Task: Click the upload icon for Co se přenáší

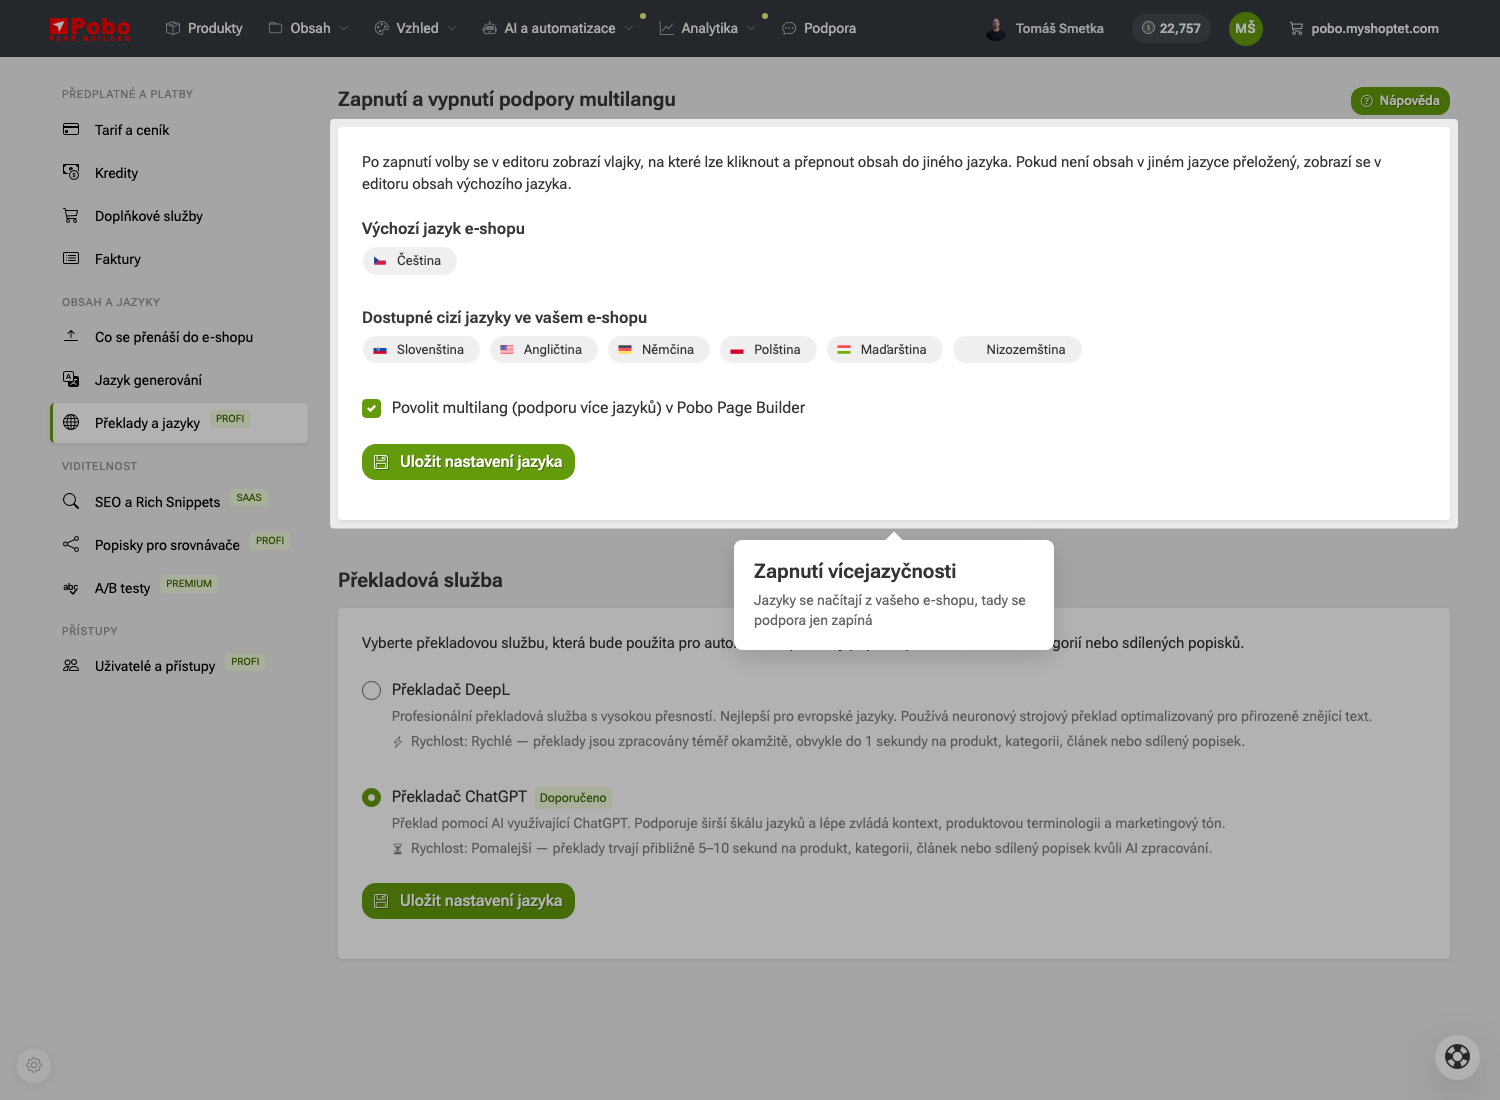Action: tap(71, 336)
